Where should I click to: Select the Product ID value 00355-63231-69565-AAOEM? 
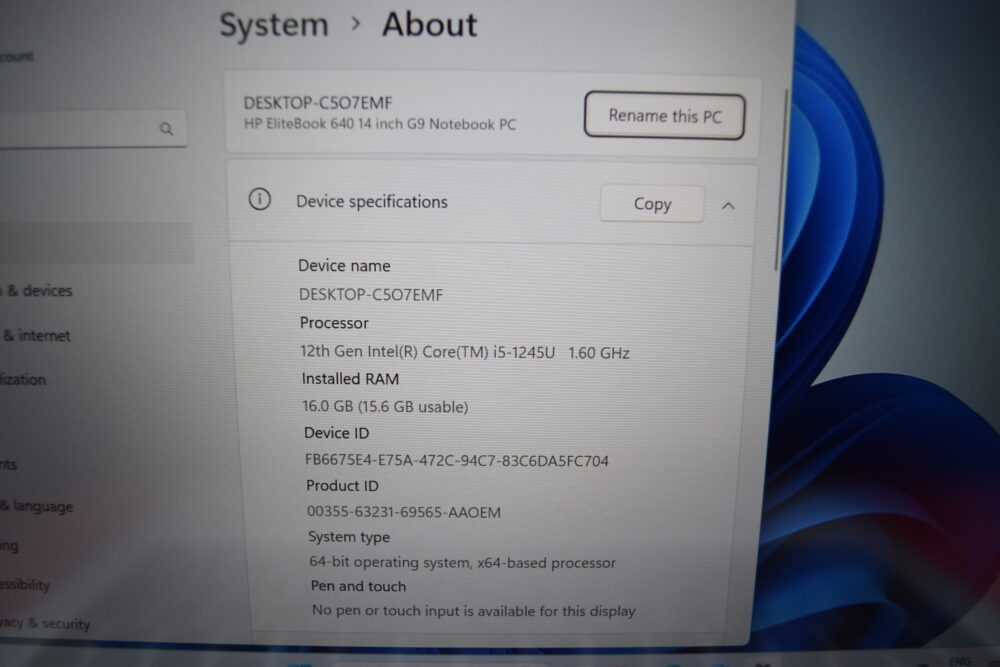coord(404,512)
